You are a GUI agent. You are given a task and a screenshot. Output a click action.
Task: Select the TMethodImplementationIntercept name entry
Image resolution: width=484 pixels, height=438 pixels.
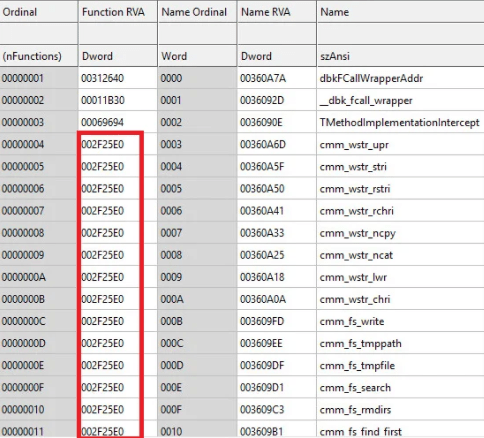tap(401, 122)
